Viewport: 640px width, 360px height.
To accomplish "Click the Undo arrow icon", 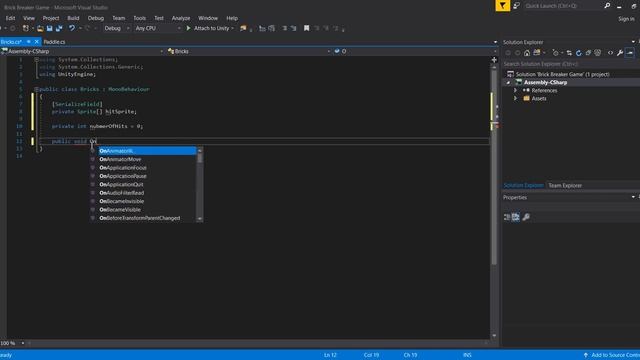I will pyautogui.click(x=72, y=28).
